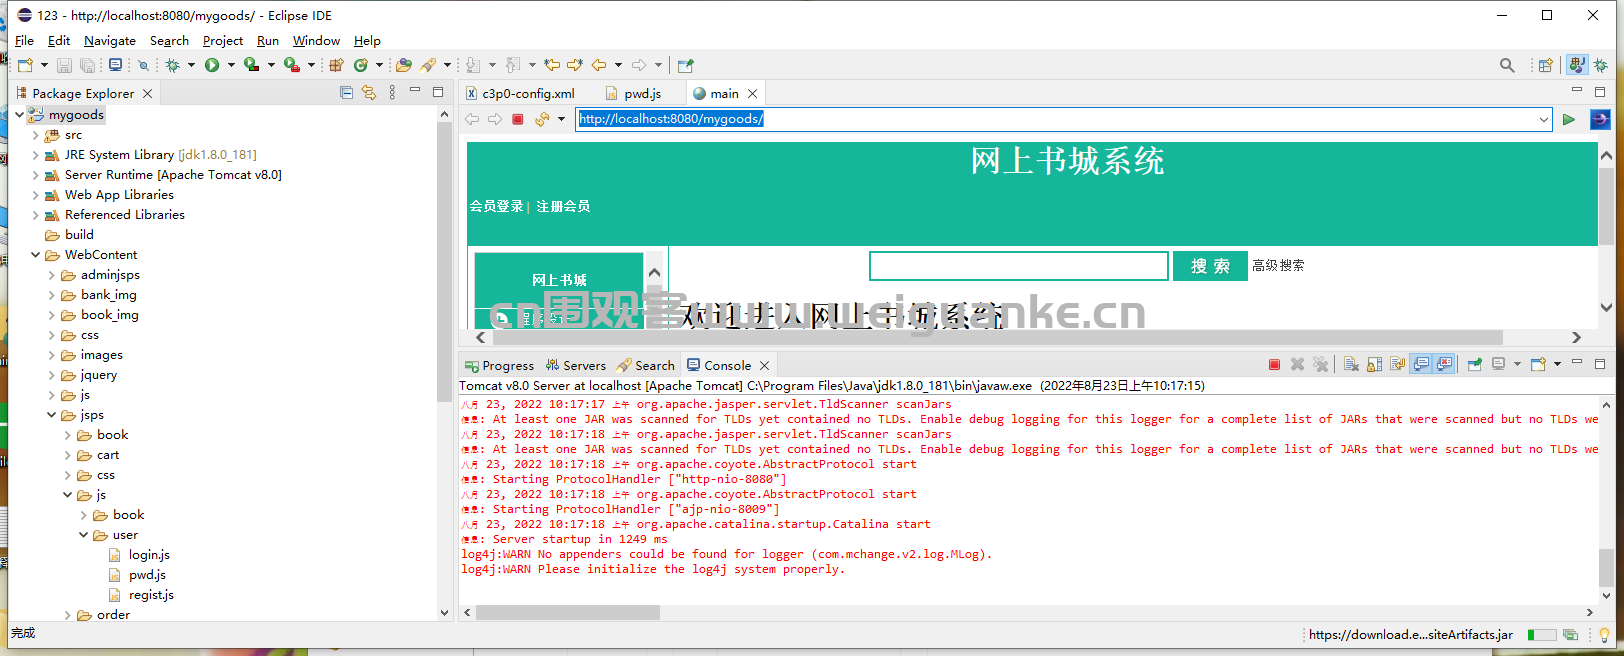
Task: Toggle Show Console on Standard Error
Action: pos(1444,365)
